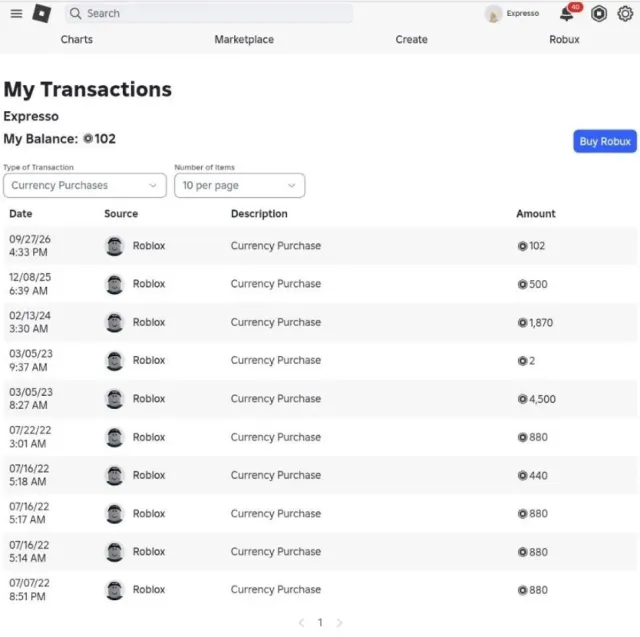Click Roblox avatar in 02/13/24 transaction row

(114, 322)
